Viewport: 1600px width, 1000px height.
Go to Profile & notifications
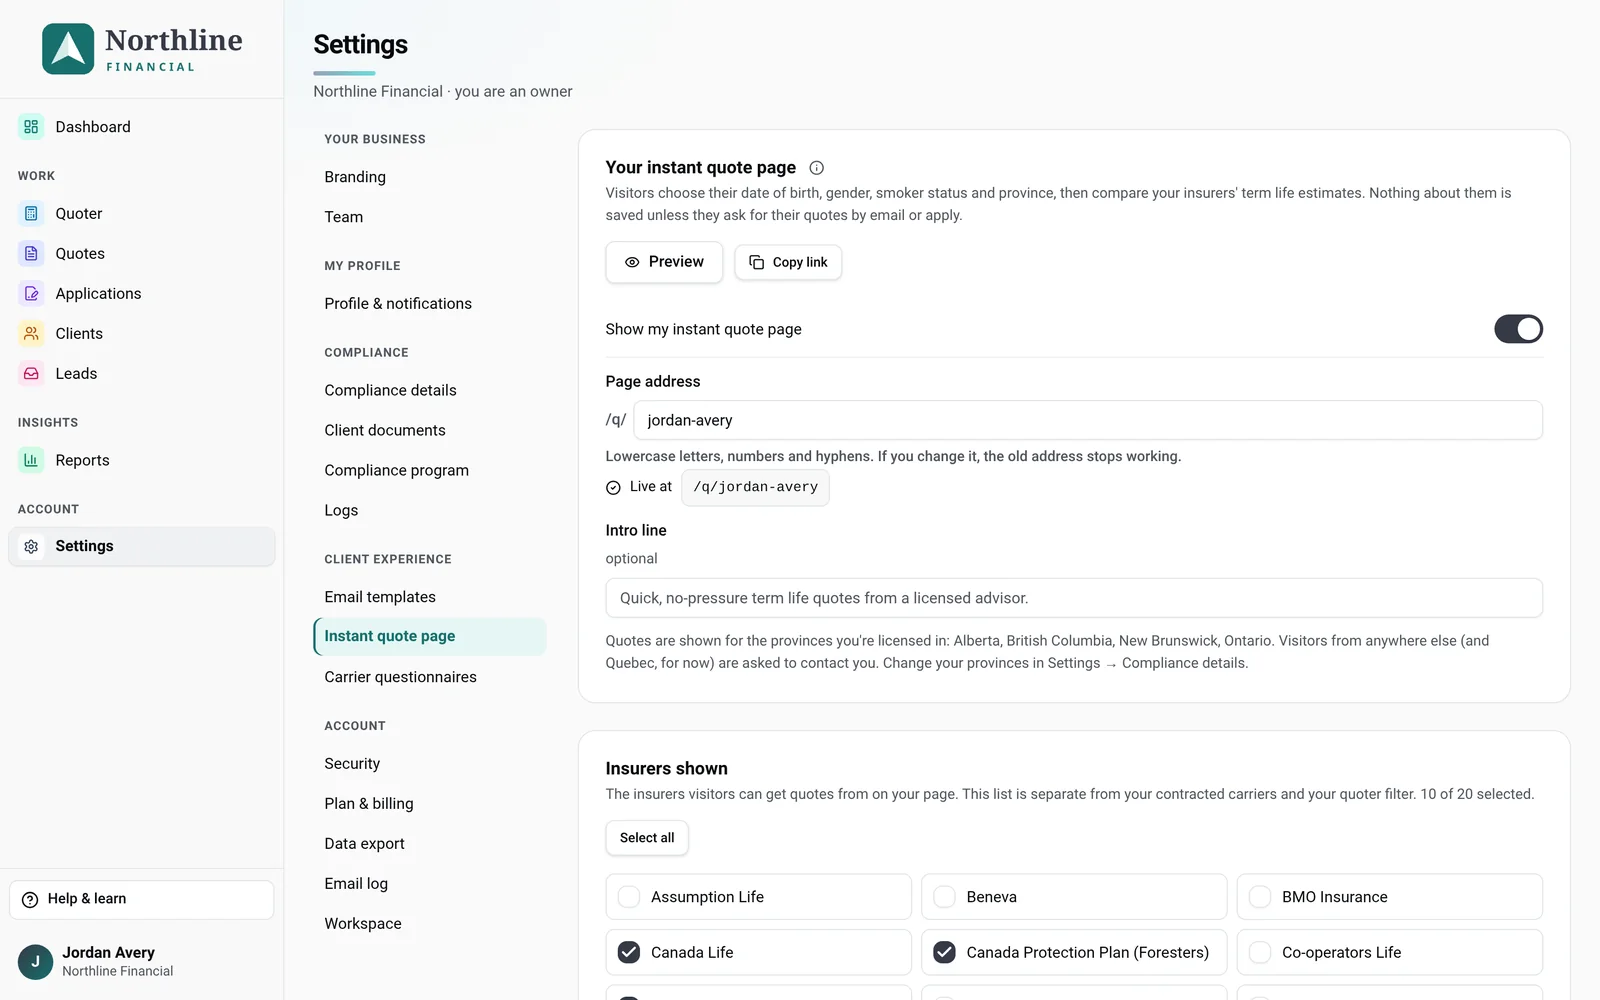pos(430,304)
